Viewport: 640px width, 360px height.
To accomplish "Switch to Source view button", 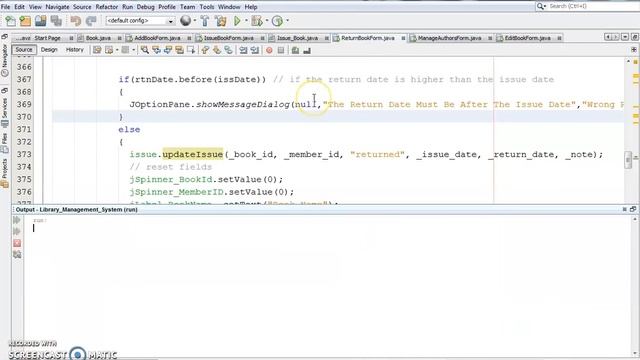I will (x=24, y=50).
